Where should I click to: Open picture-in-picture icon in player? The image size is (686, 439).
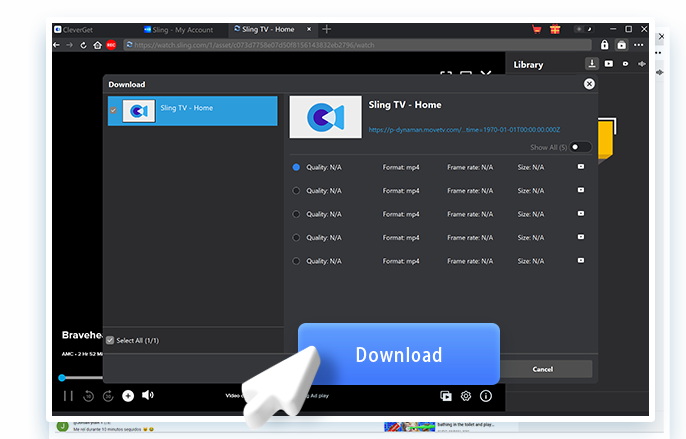(446, 396)
